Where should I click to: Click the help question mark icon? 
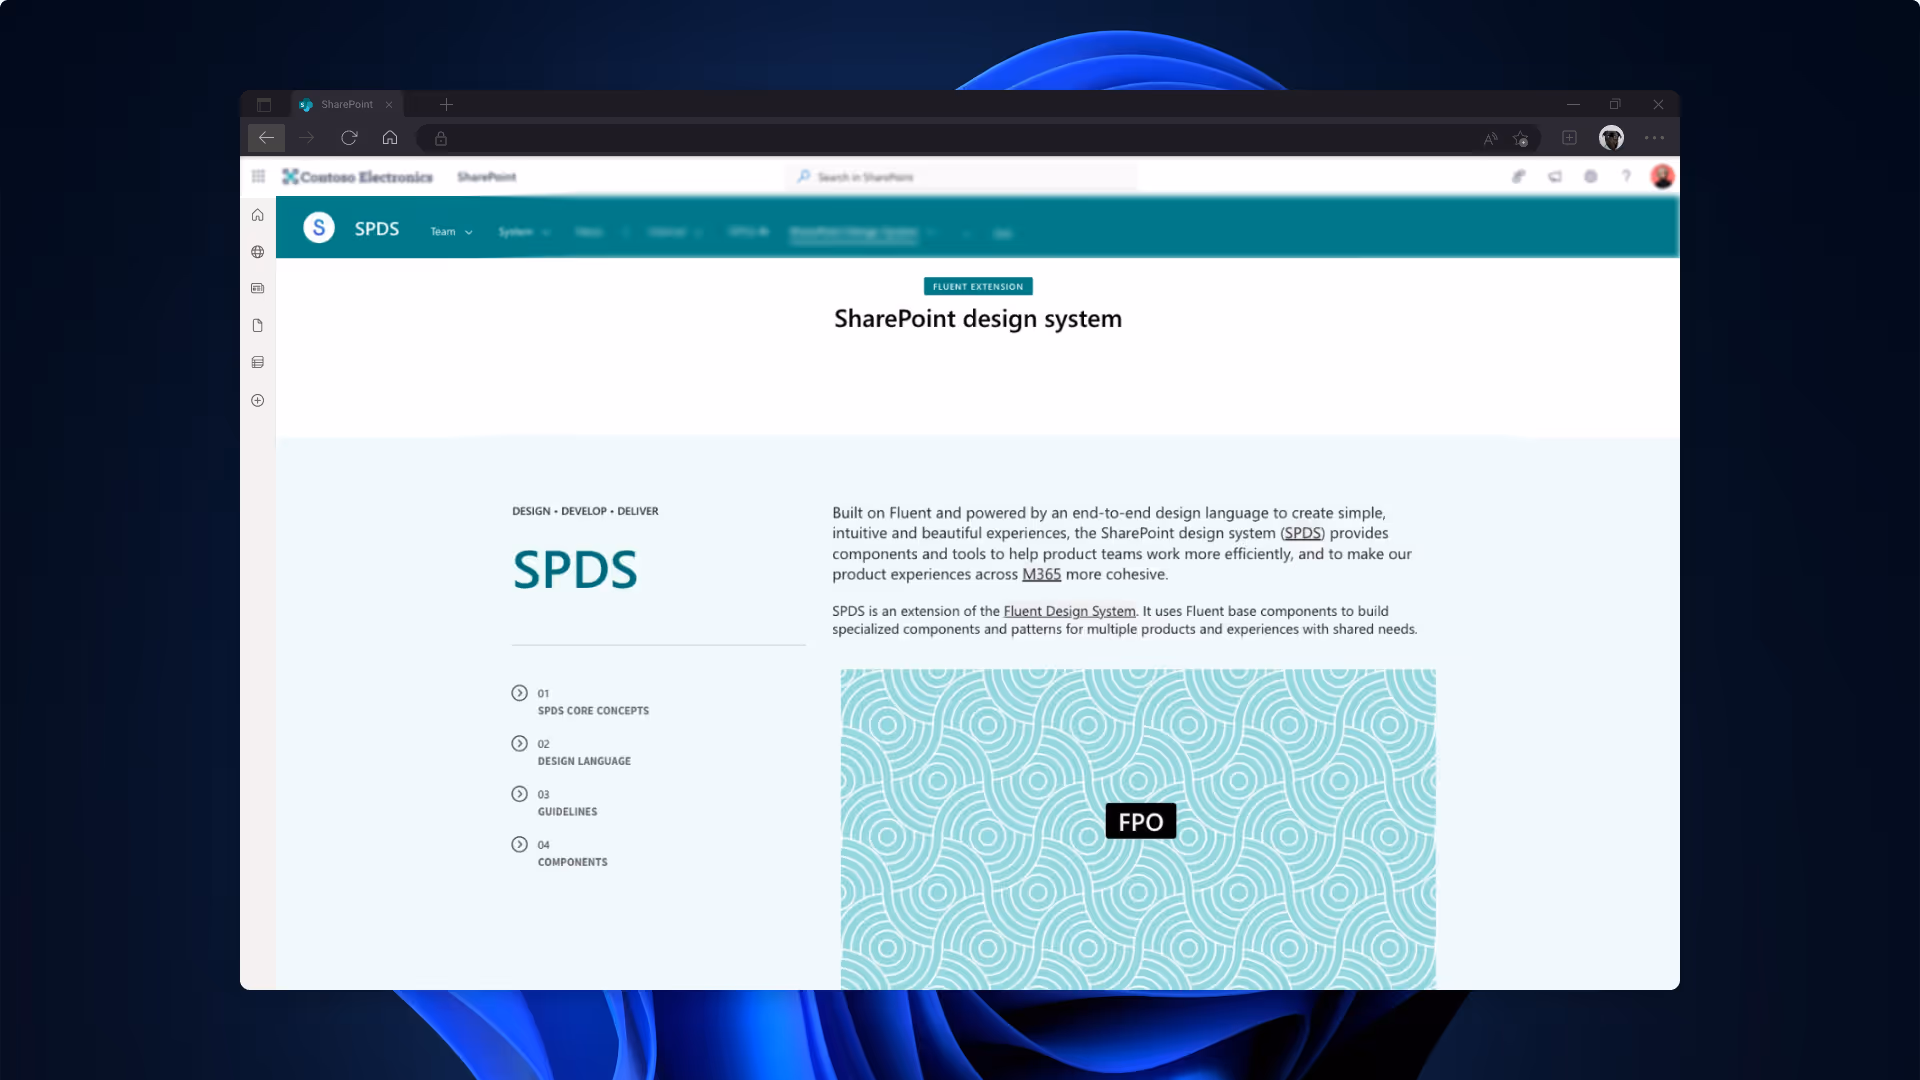pyautogui.click(x=1626, y=176)
